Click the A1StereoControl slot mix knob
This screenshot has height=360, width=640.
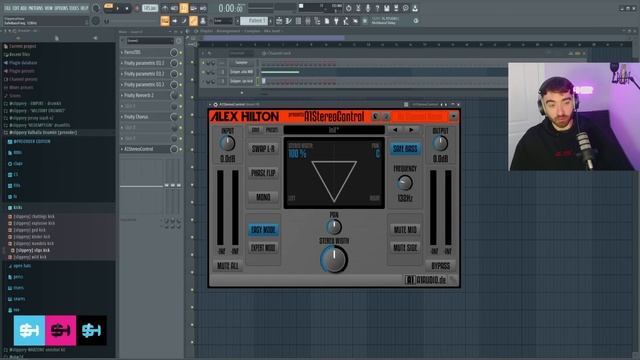173,149
